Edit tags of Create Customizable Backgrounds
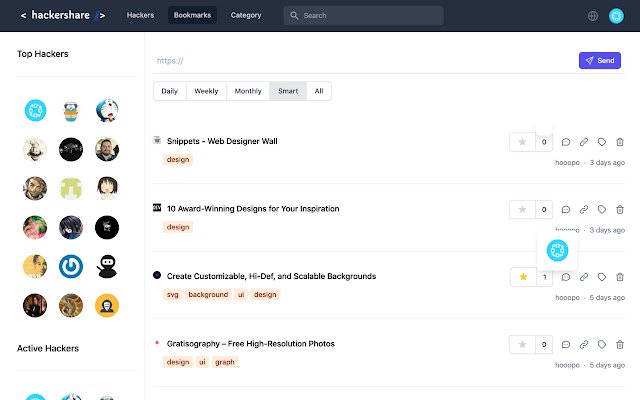This screenshot has width=640, height=400. [602, 277]
